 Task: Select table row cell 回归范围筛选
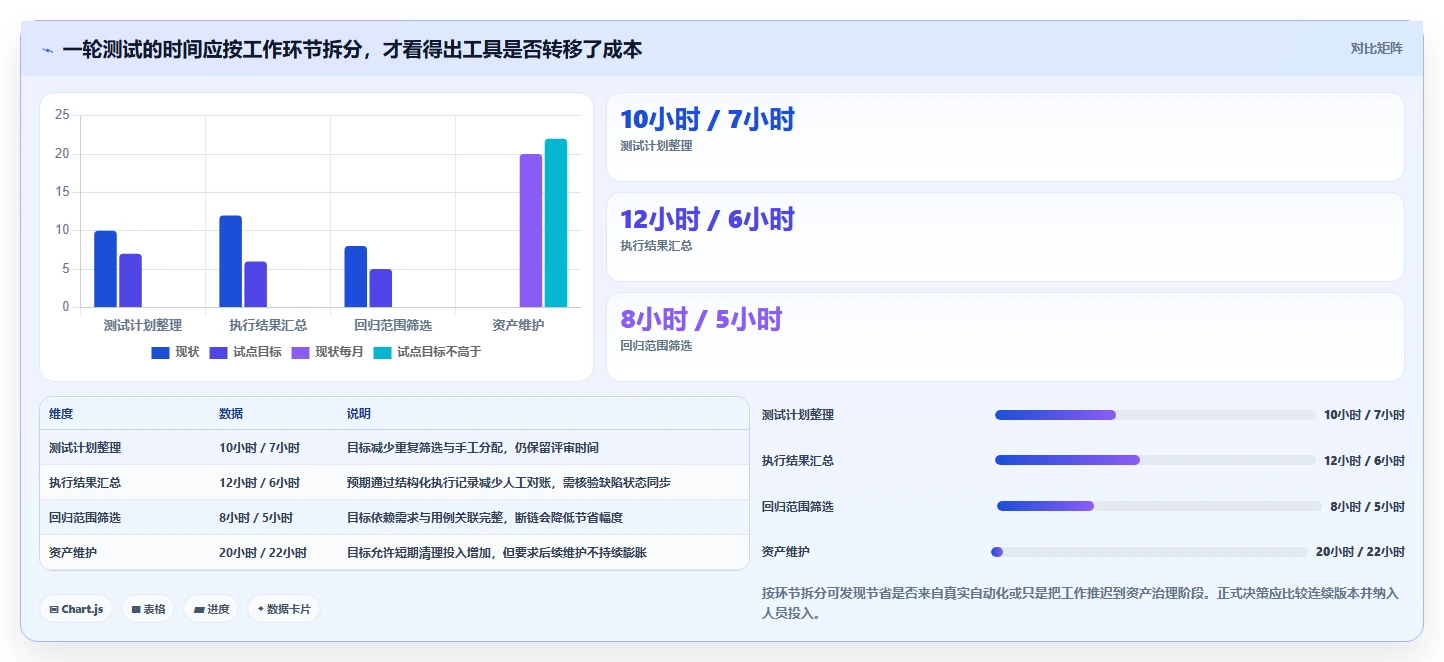[85, 518]
